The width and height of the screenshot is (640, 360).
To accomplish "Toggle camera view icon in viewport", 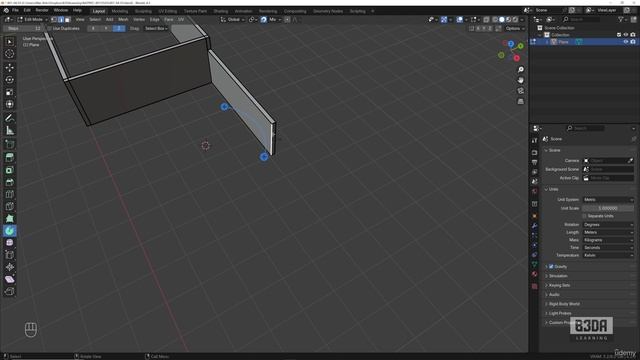I will coord(520,91).
